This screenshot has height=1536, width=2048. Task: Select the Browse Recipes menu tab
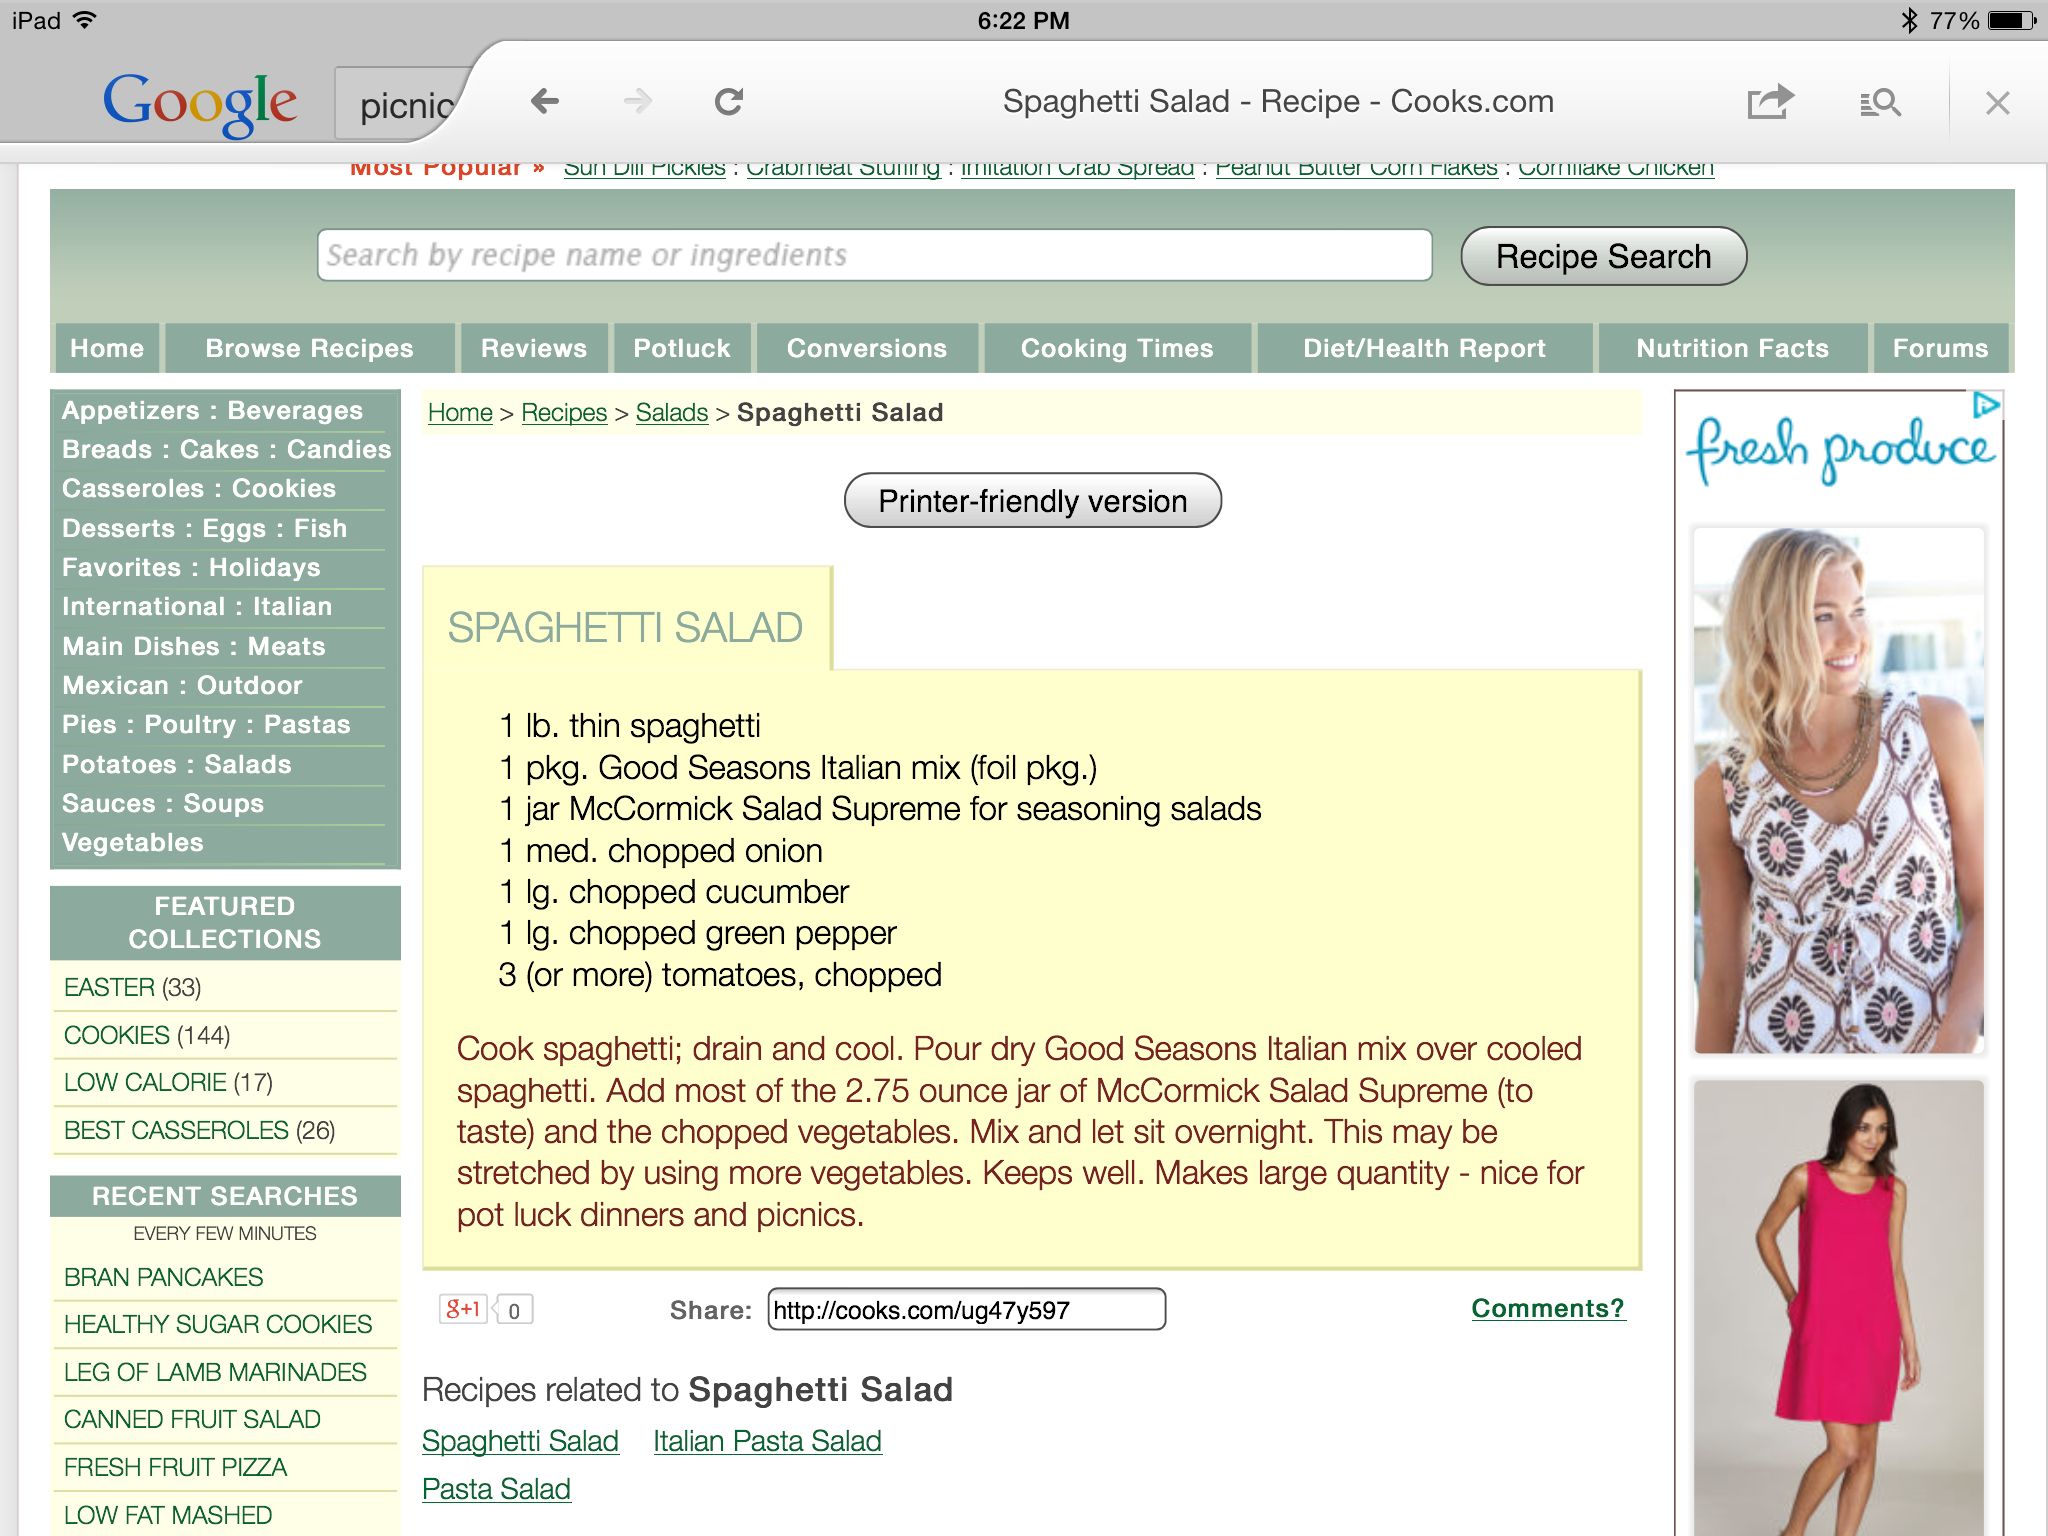(311, 347)
